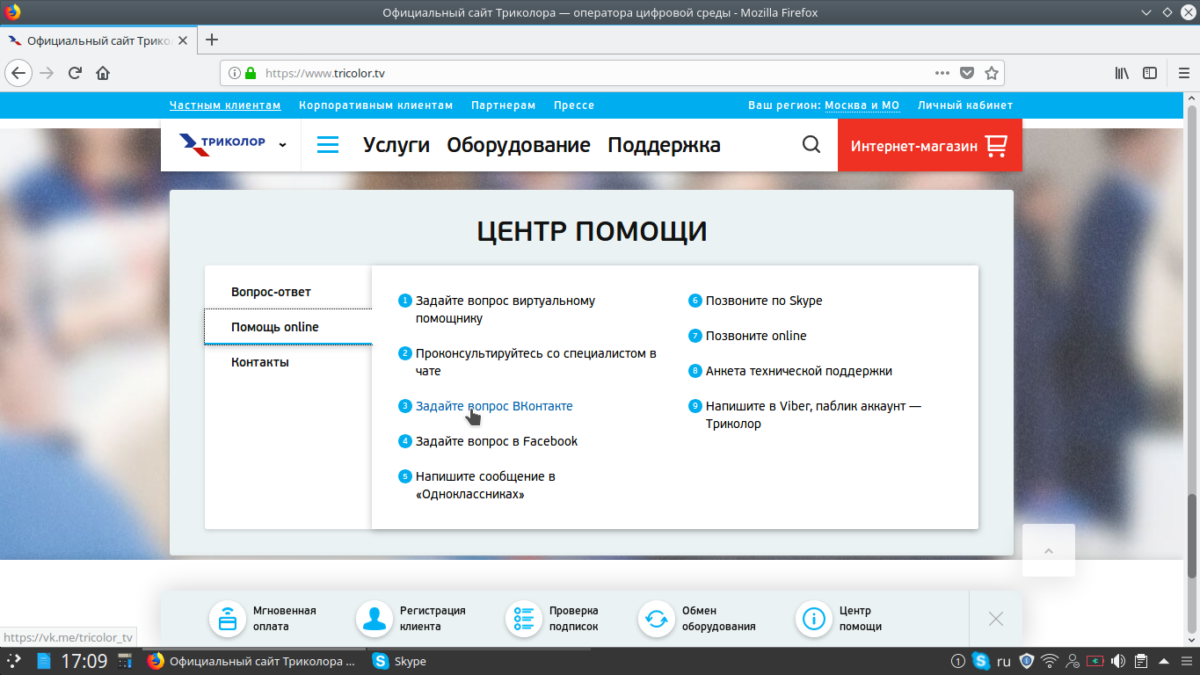This screenshot has width=1200, height=675.
Task: Switch to the Вопрос-ответ tab
Action: pyautogui.click(x=271, y=292)
